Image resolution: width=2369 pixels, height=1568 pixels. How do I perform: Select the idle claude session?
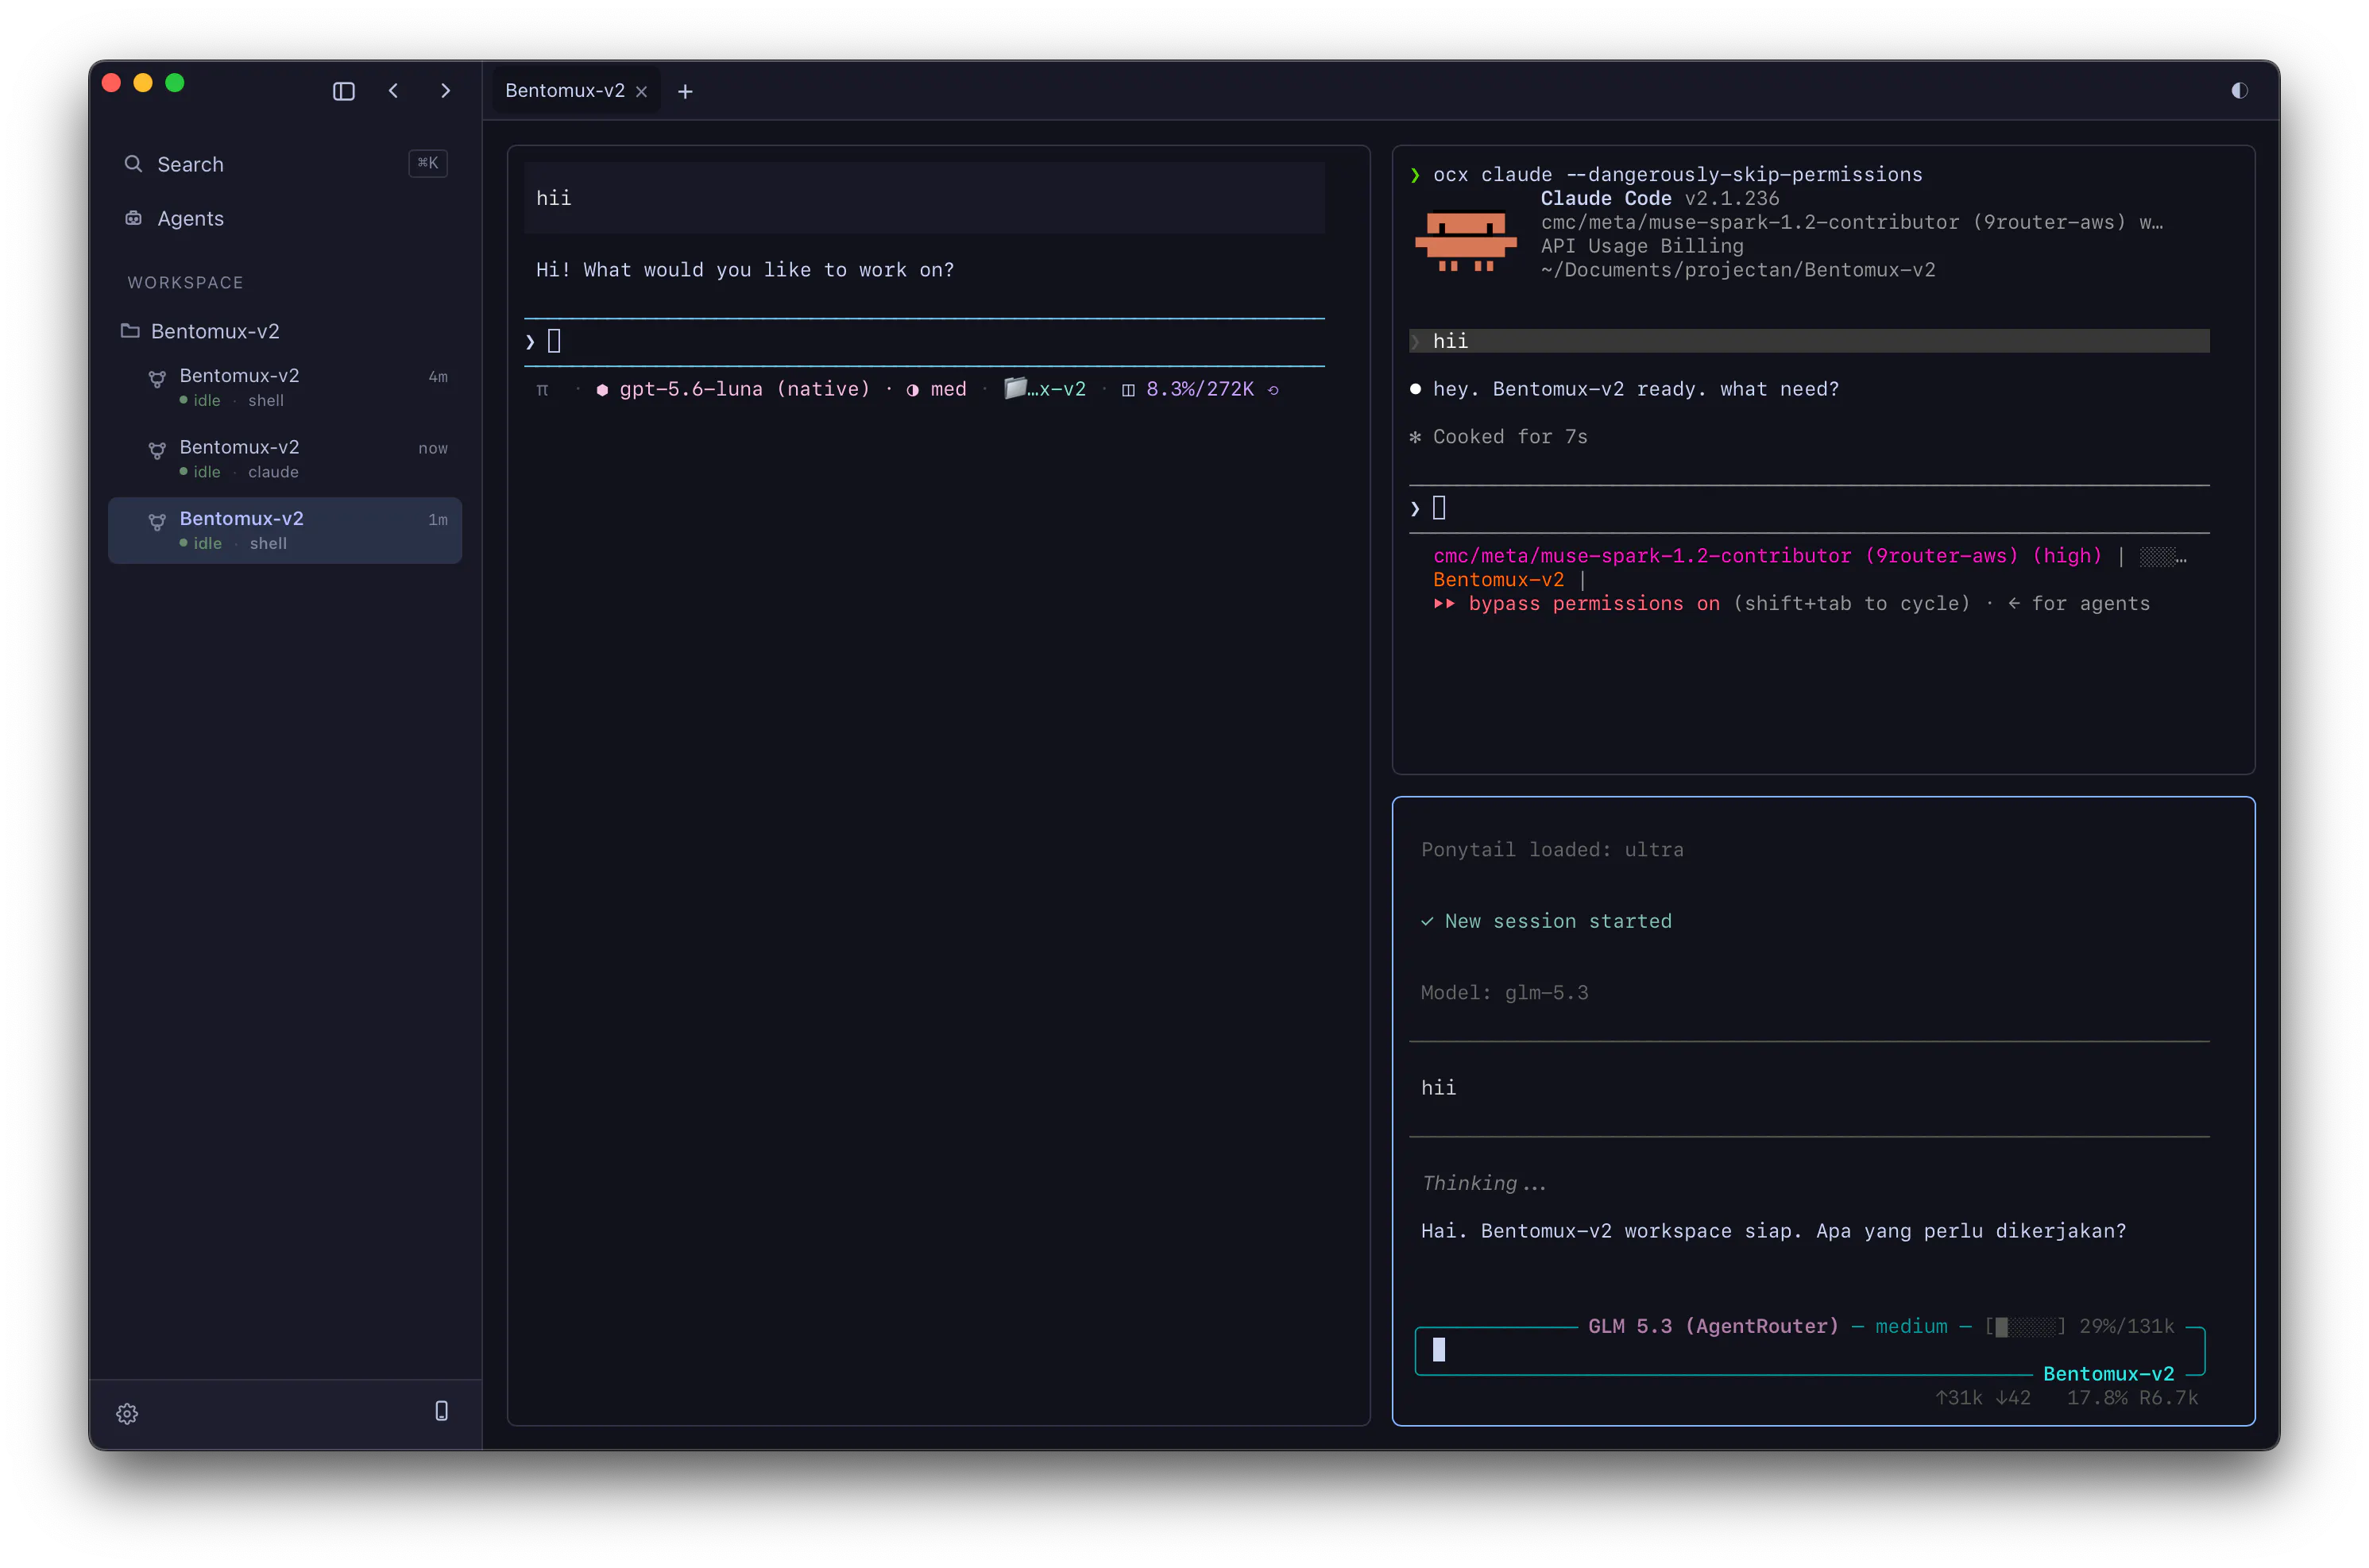(x=285, y=459)
